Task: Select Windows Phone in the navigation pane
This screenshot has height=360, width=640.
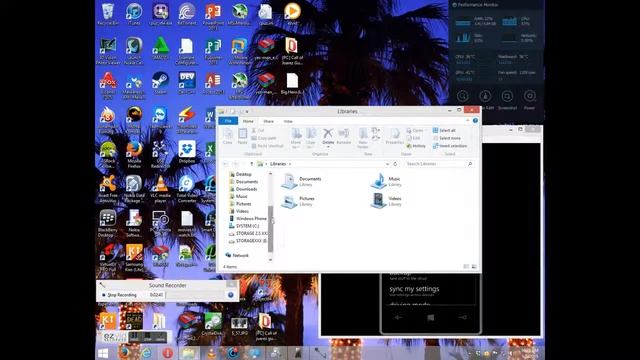Action: (x=248, y=218)
